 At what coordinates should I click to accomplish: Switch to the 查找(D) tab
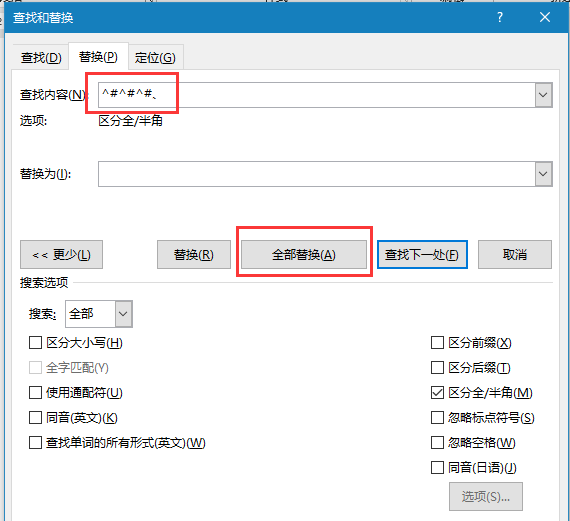(41, 57)
